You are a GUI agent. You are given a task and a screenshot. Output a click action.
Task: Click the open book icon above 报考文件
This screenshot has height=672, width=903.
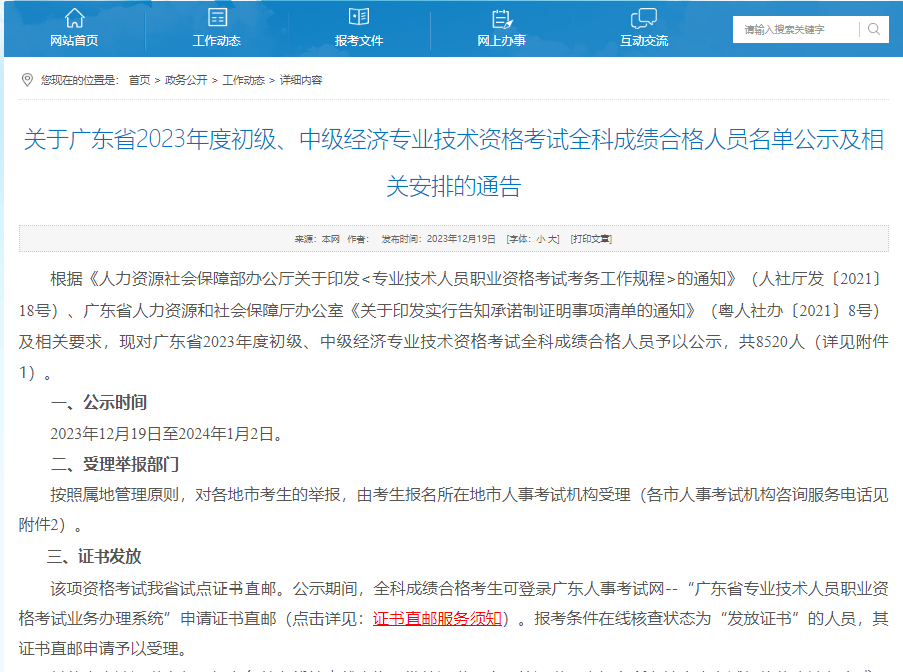click(359, 17)
